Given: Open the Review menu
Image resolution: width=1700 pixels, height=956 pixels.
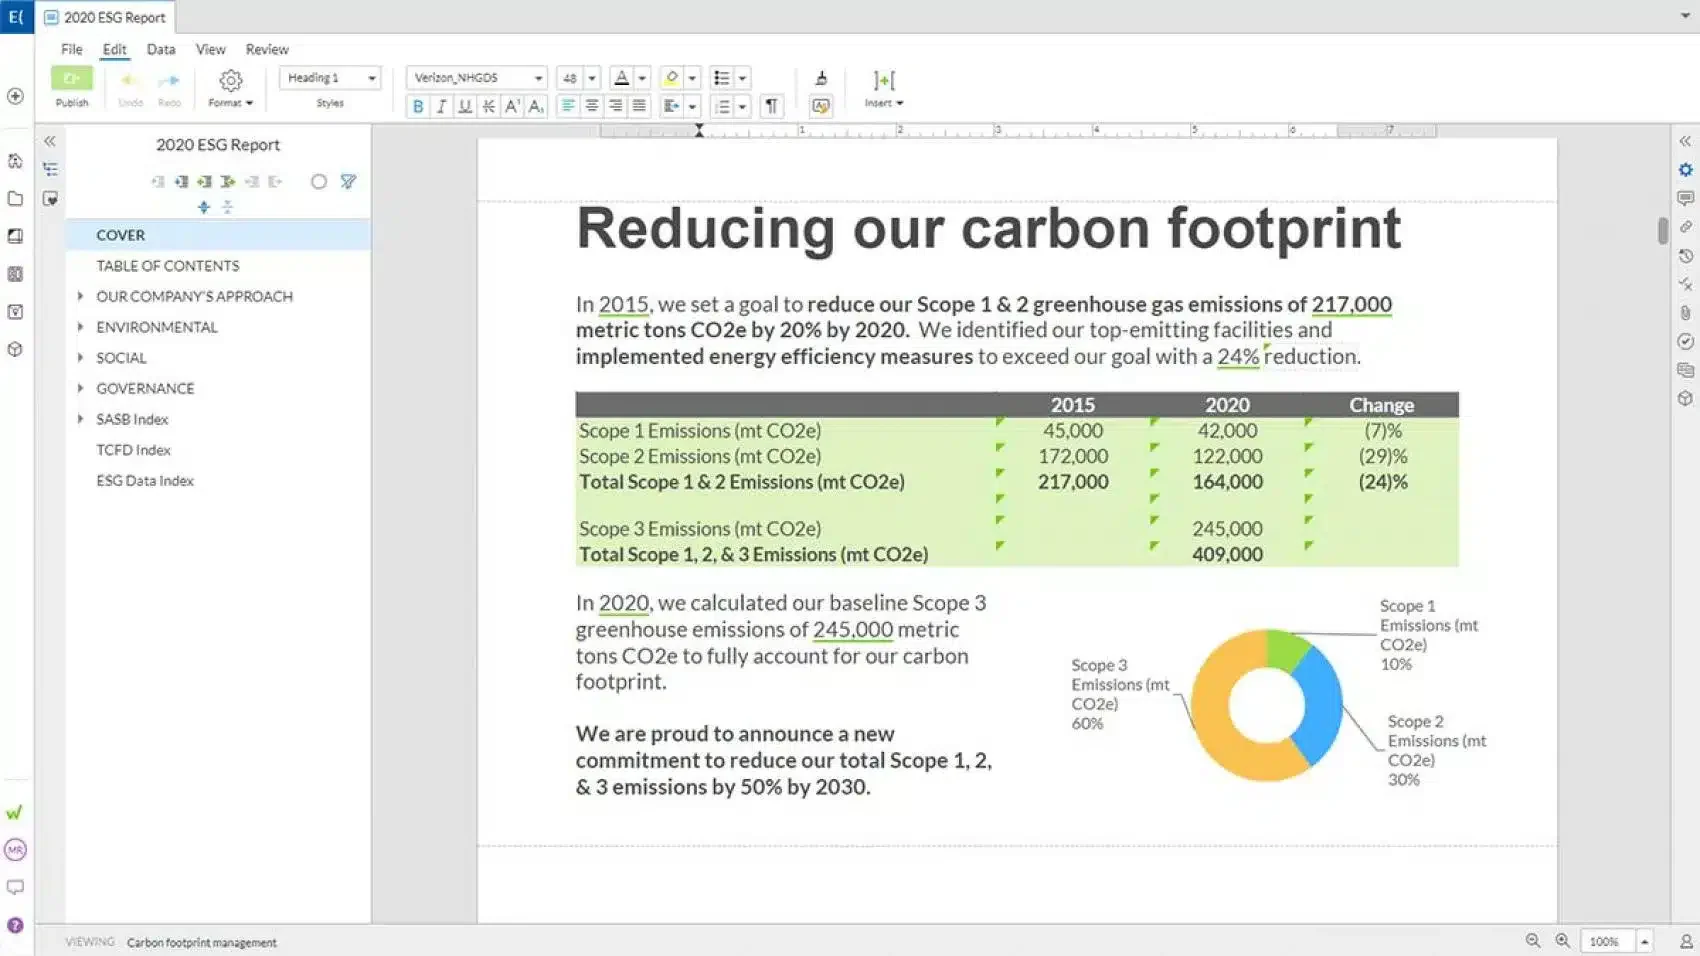Looking at the screenshot, I should (267, 49).
